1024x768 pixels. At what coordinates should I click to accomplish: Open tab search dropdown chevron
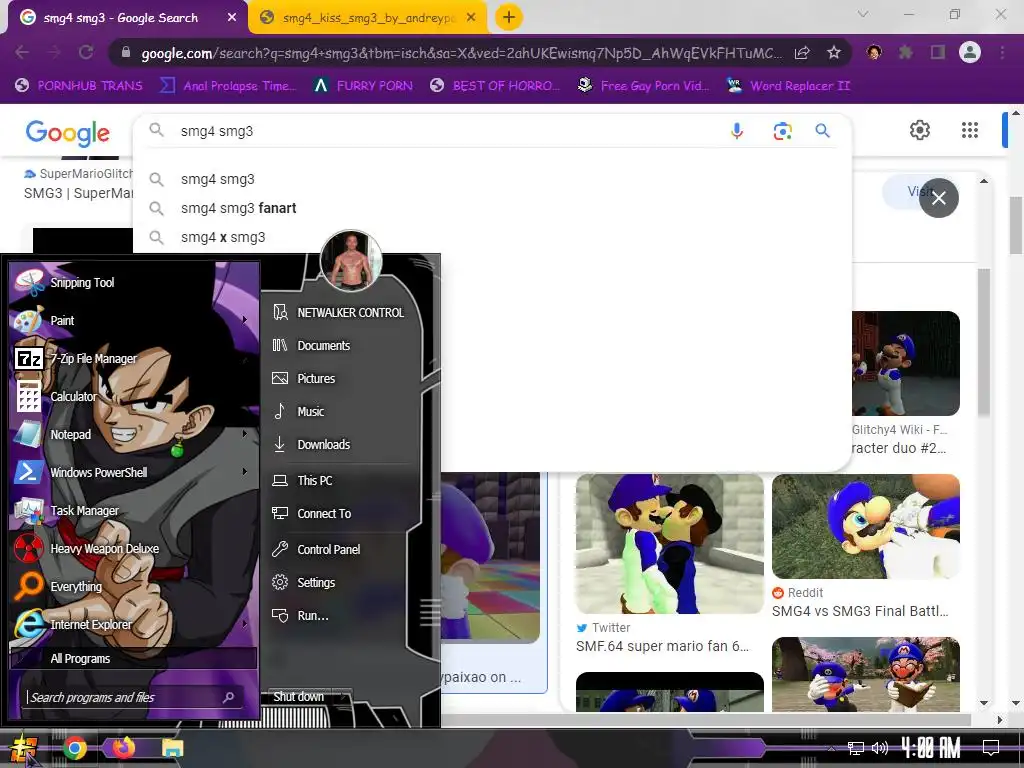(863, 14)
